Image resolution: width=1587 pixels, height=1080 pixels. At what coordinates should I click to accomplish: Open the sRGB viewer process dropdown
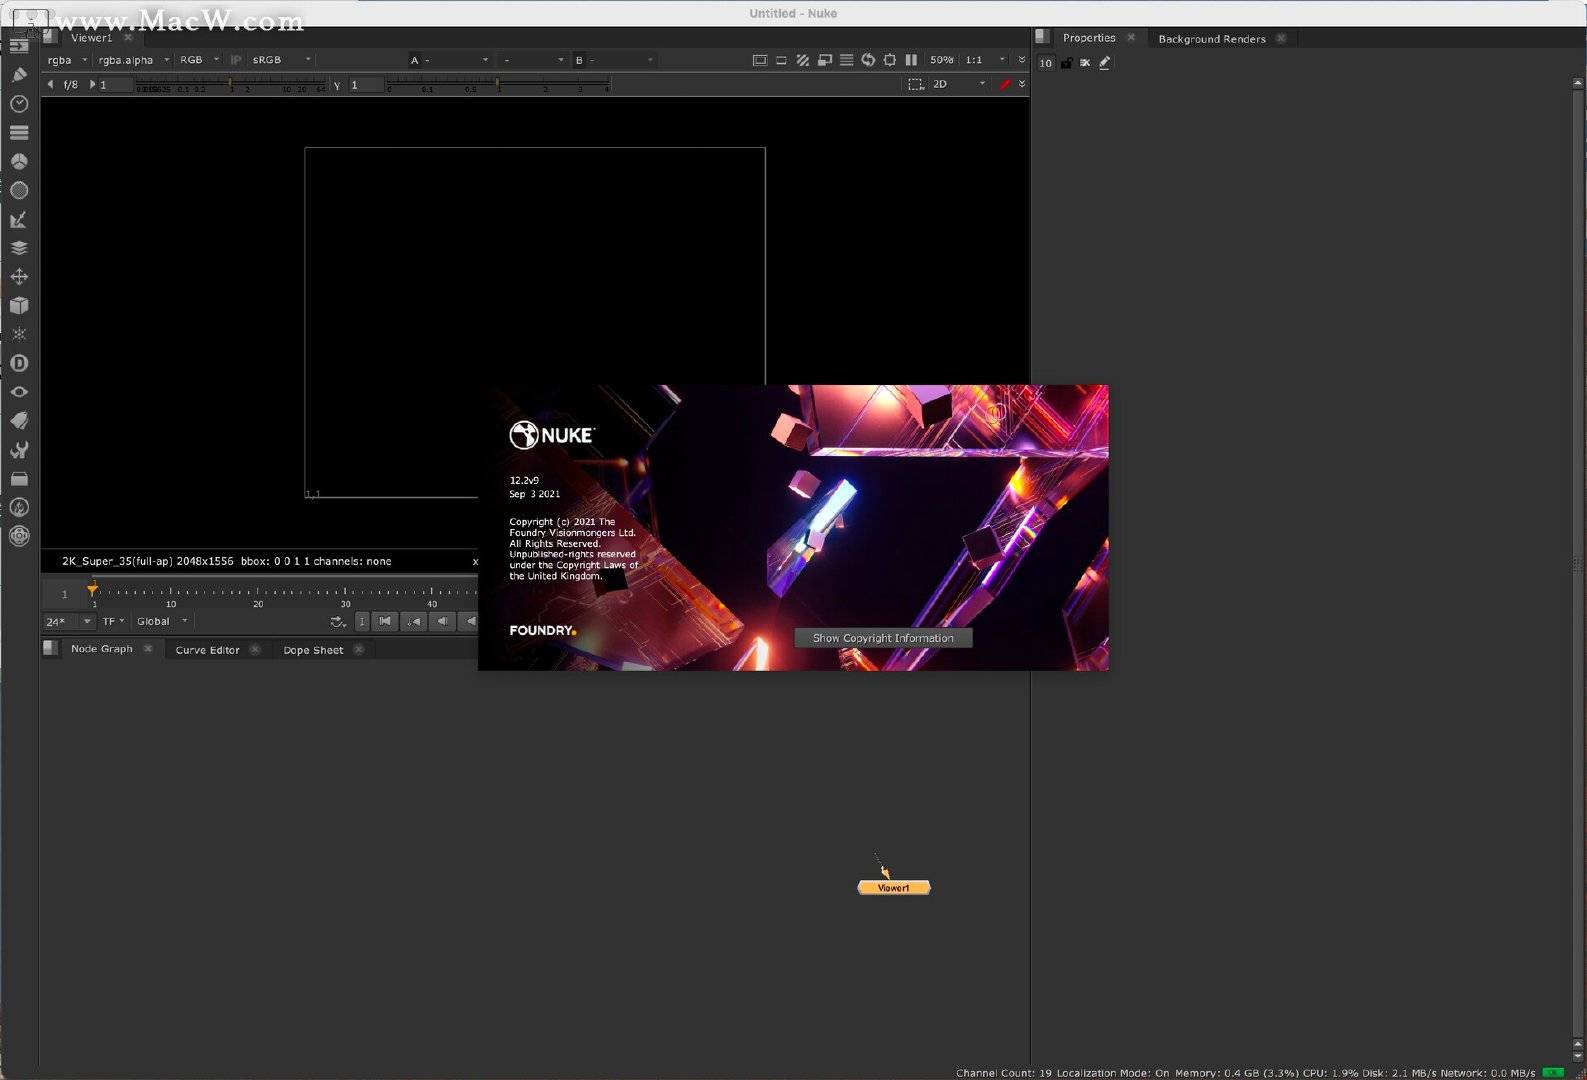pos(280,60)
